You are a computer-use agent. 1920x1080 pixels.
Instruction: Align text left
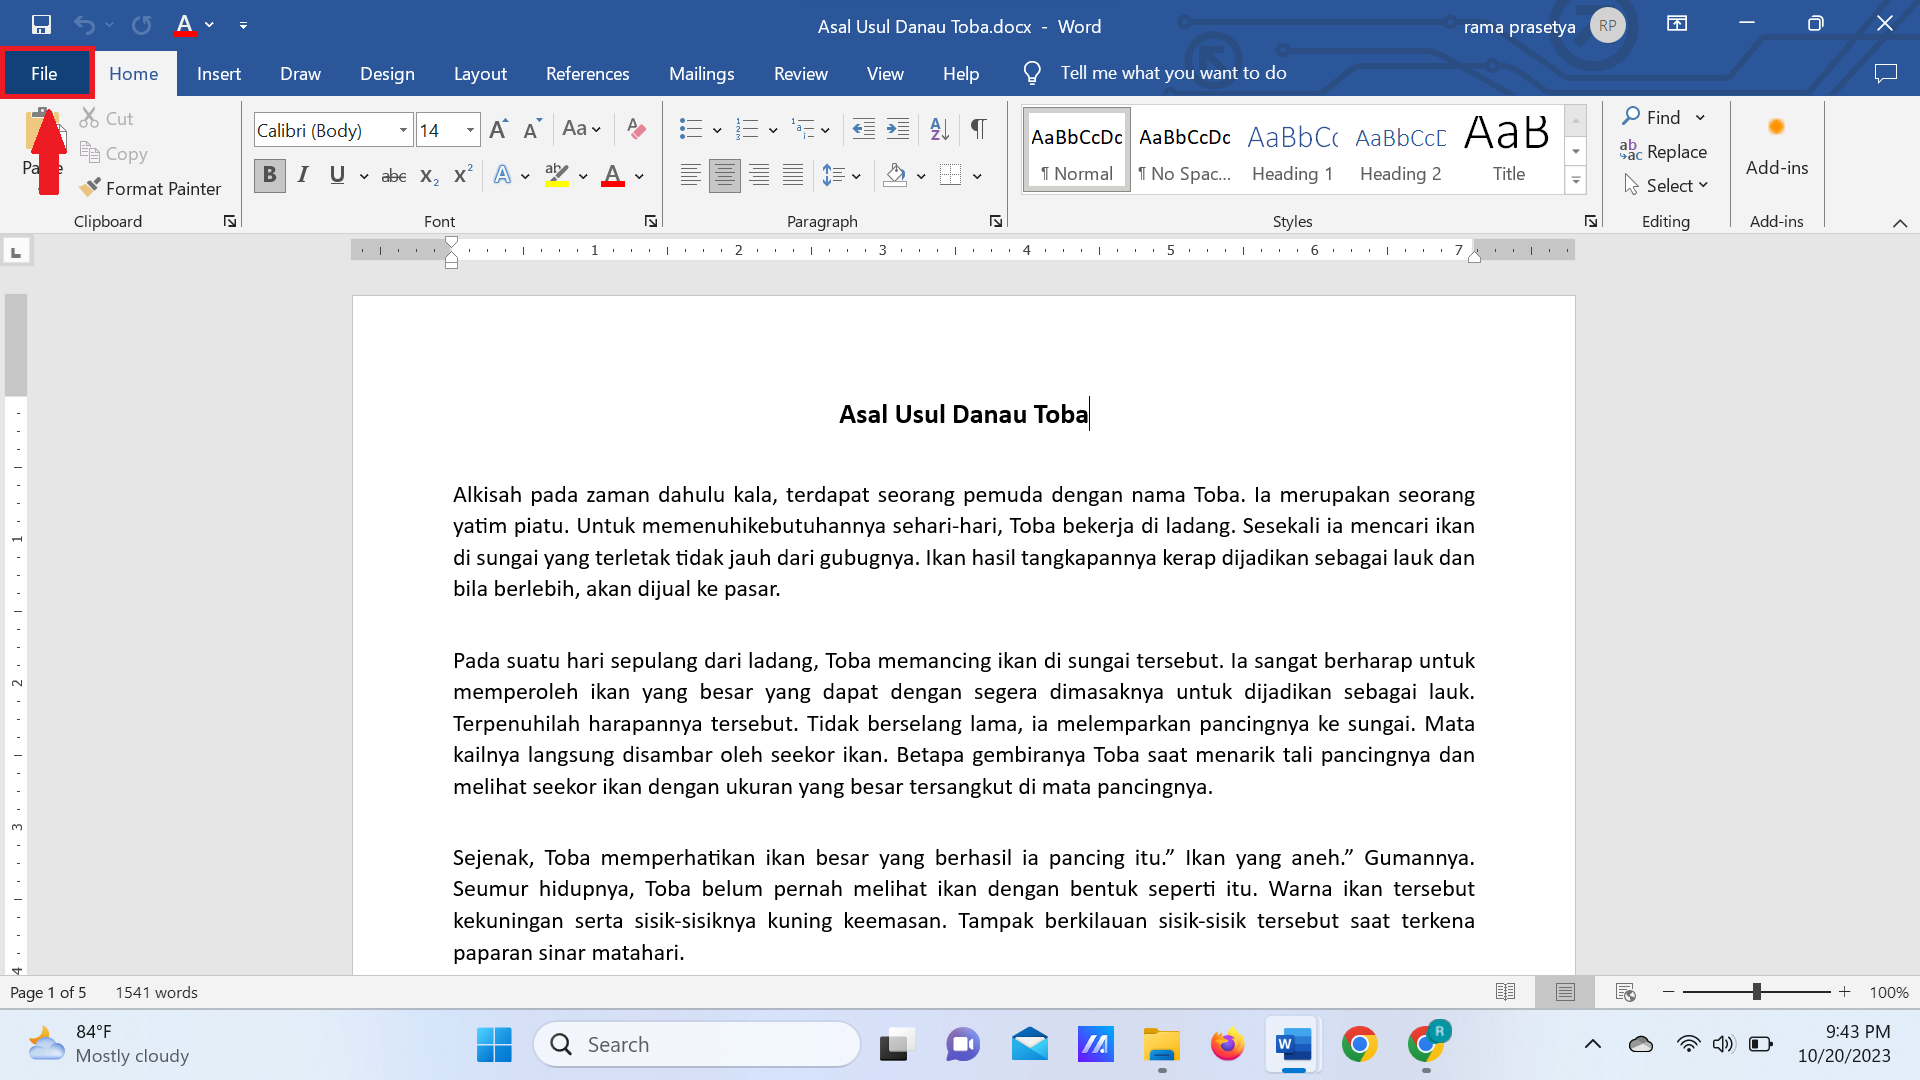tap(690, 176)
